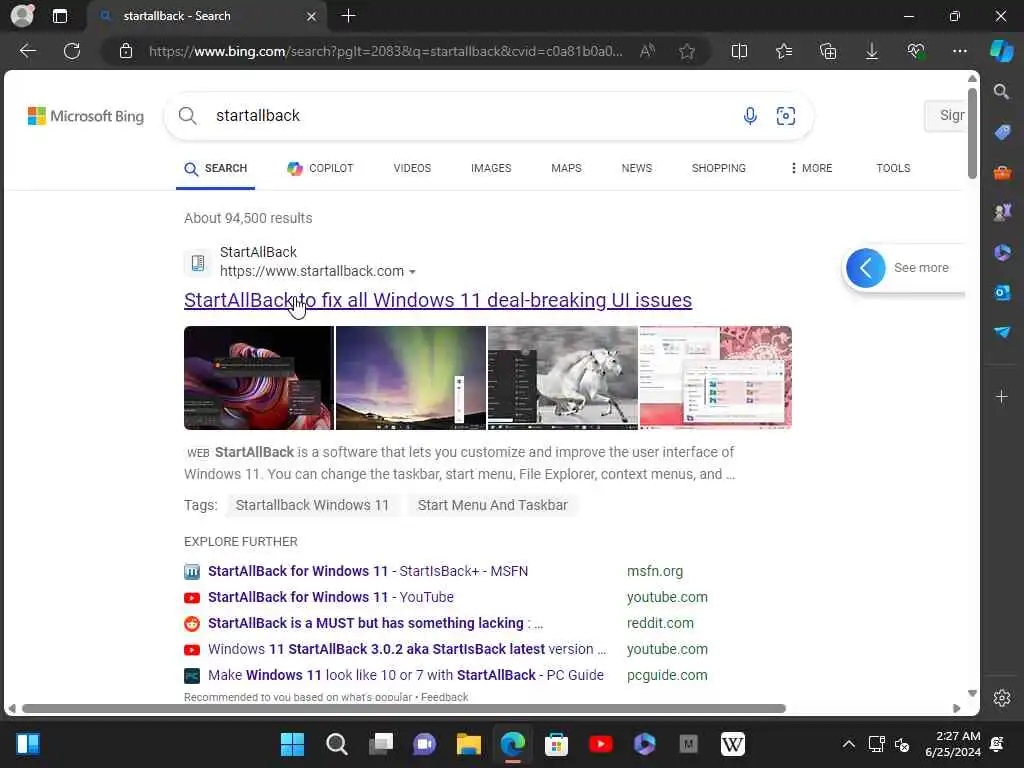Open StartAllBack is a MUST reddit link
1024x768 pixels.
[x=375, y=623]
